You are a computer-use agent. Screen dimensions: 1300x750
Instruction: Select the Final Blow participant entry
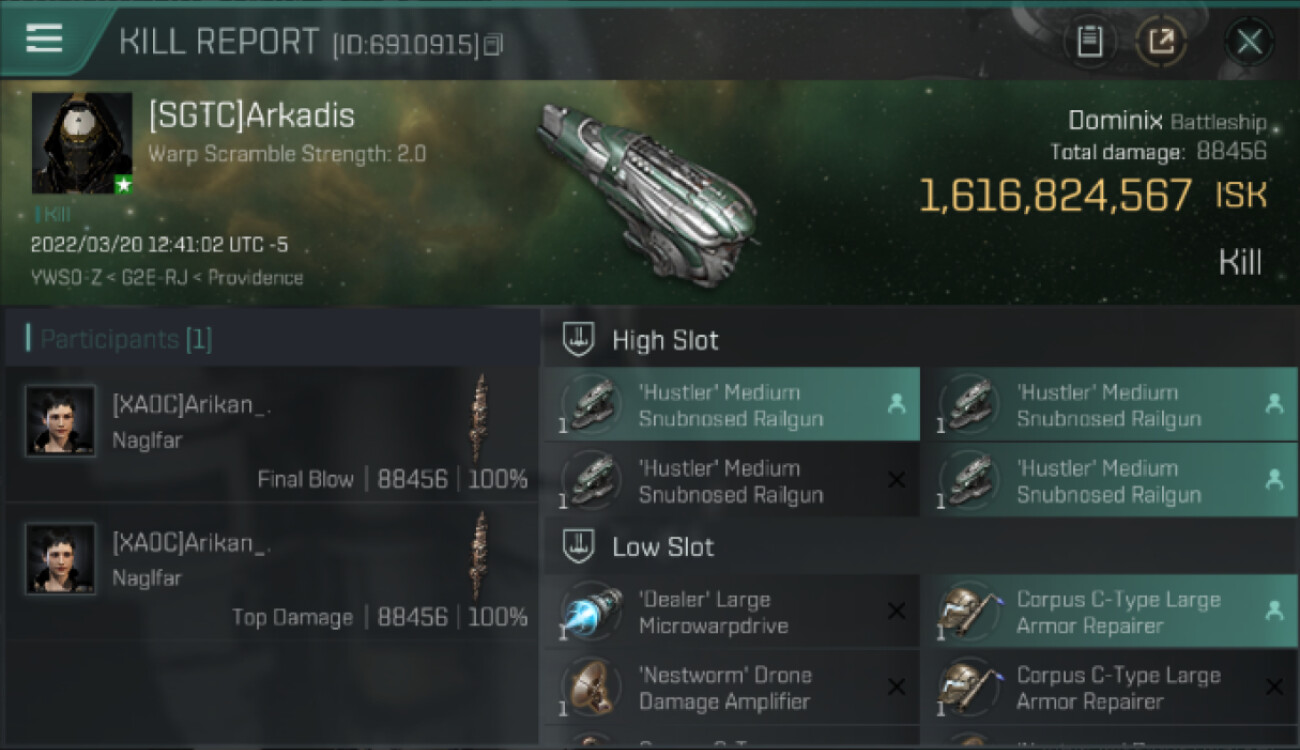(272, 434)
